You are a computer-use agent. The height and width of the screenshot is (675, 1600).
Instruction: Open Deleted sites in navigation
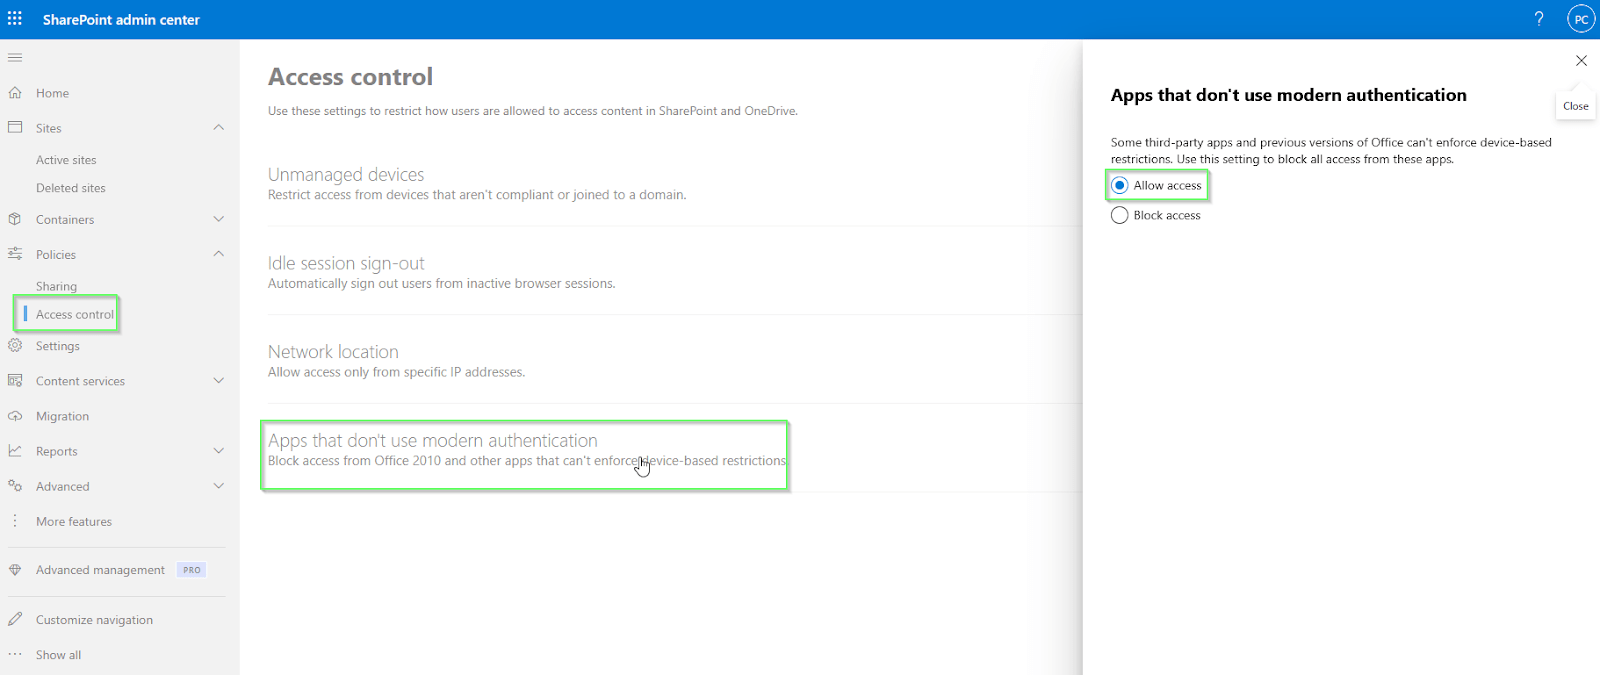point(70,188)
